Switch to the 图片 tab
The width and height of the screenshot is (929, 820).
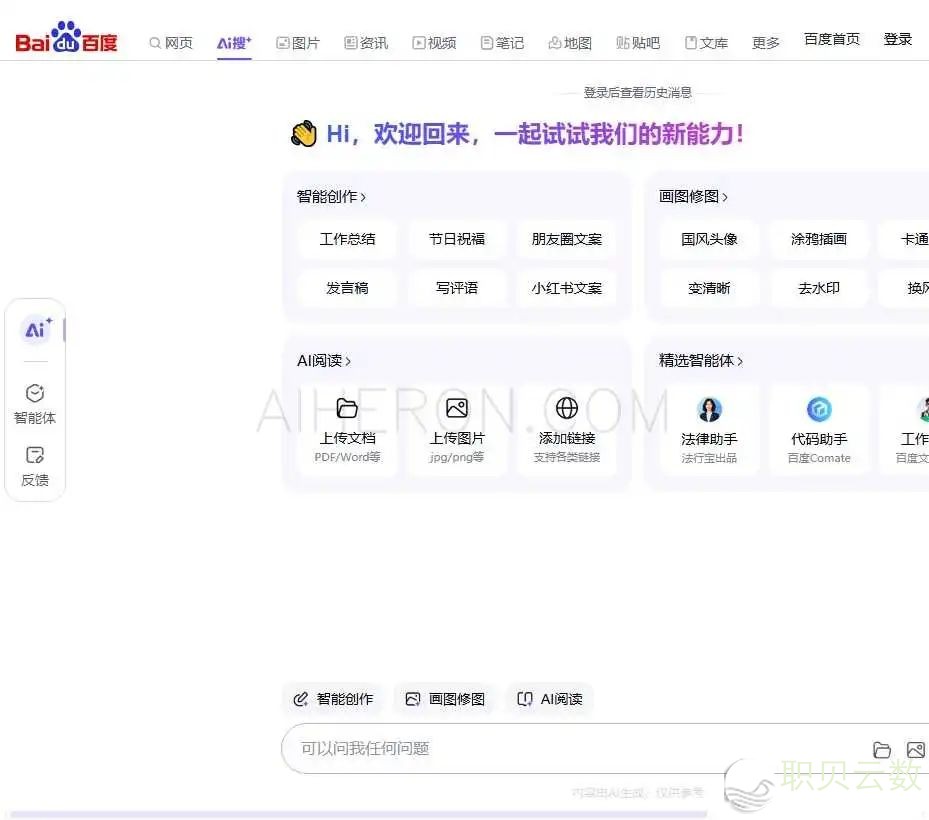(x=298, y=43)
